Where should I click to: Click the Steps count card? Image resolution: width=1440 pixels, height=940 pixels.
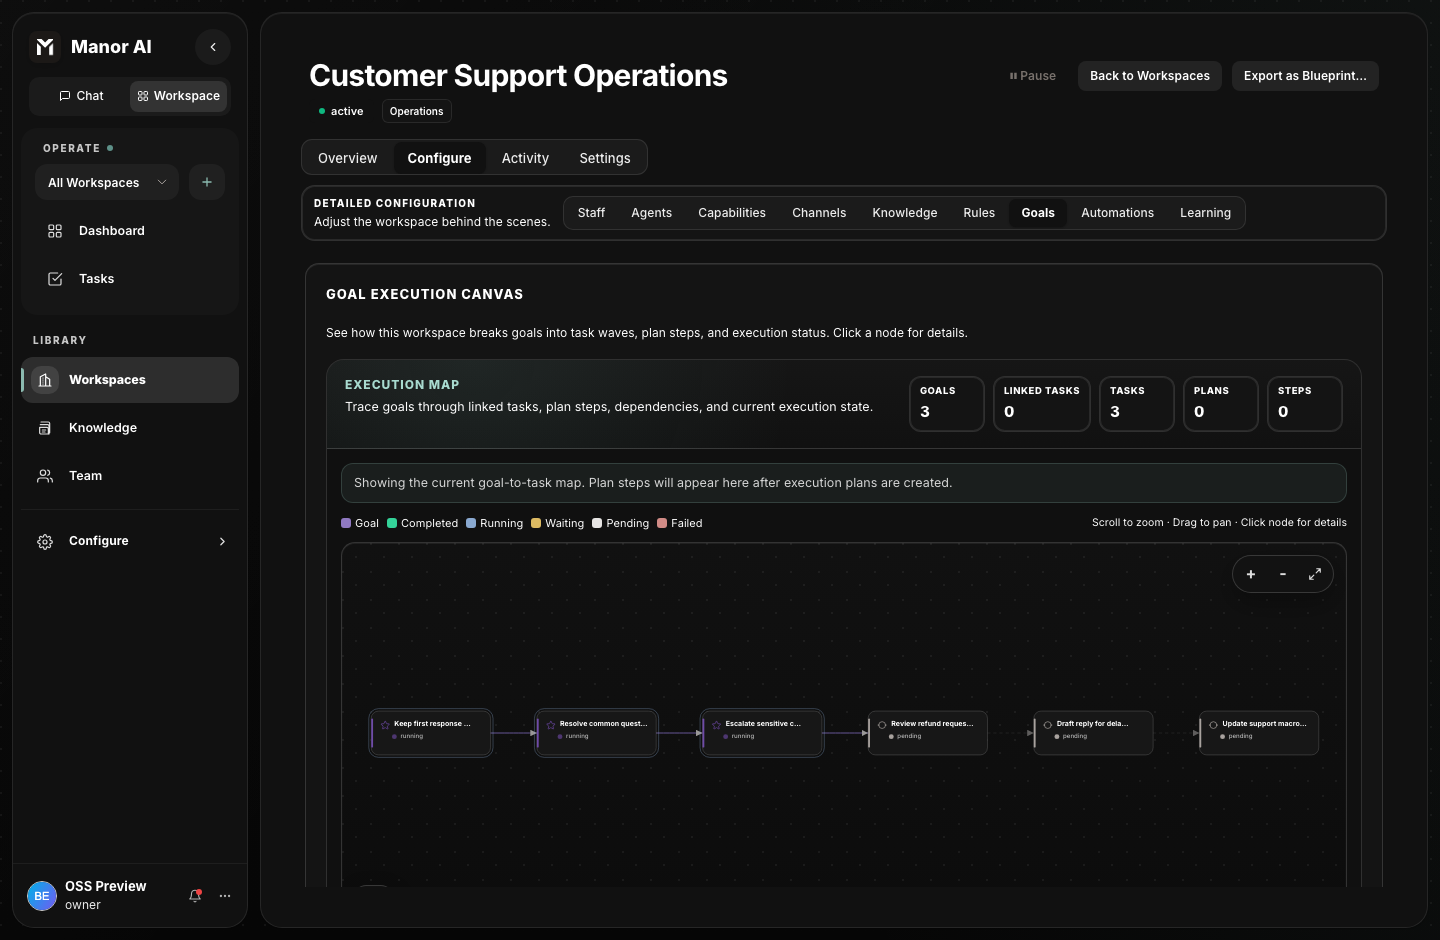pyautogui.click(x=1305, y=404)
